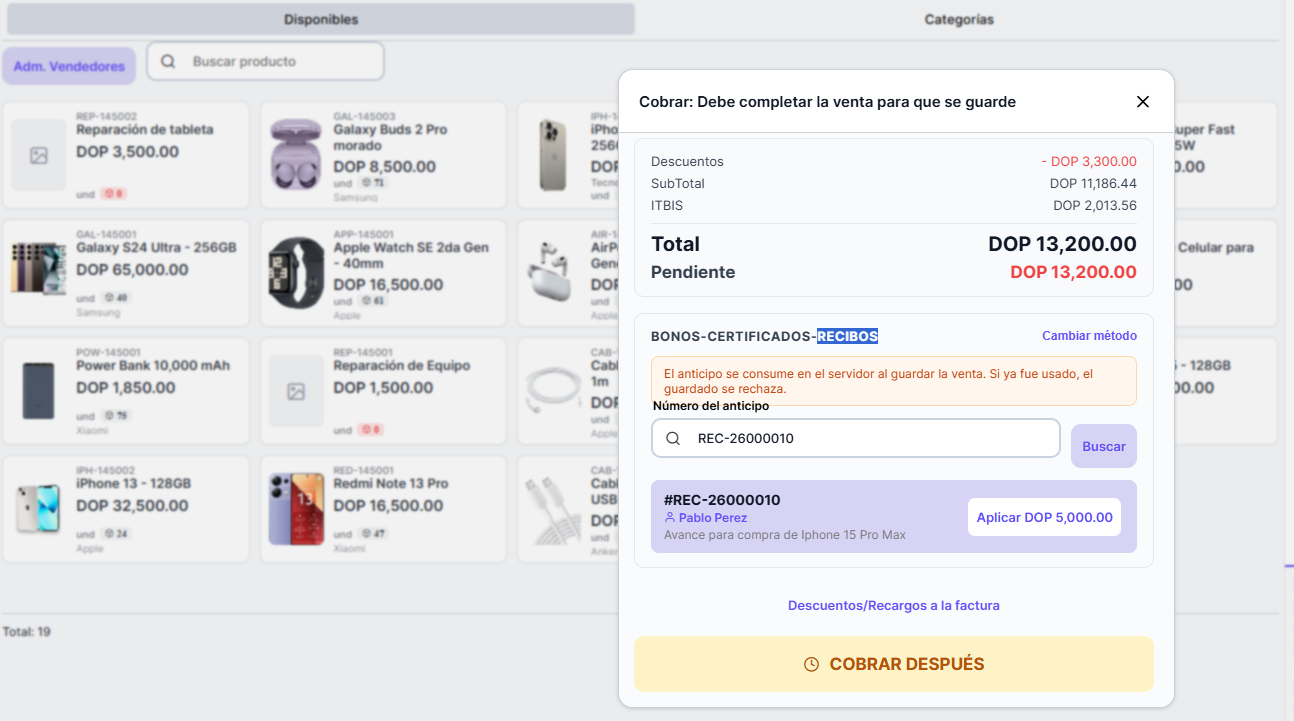Click the SubTotal DOP 11,186.44 value

(x=1093, y=183)
